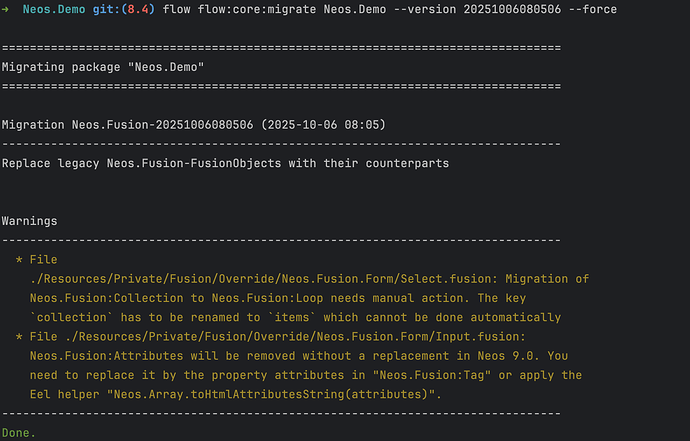Click the green Done. message

pyautogui.click(x=18, y=433)
